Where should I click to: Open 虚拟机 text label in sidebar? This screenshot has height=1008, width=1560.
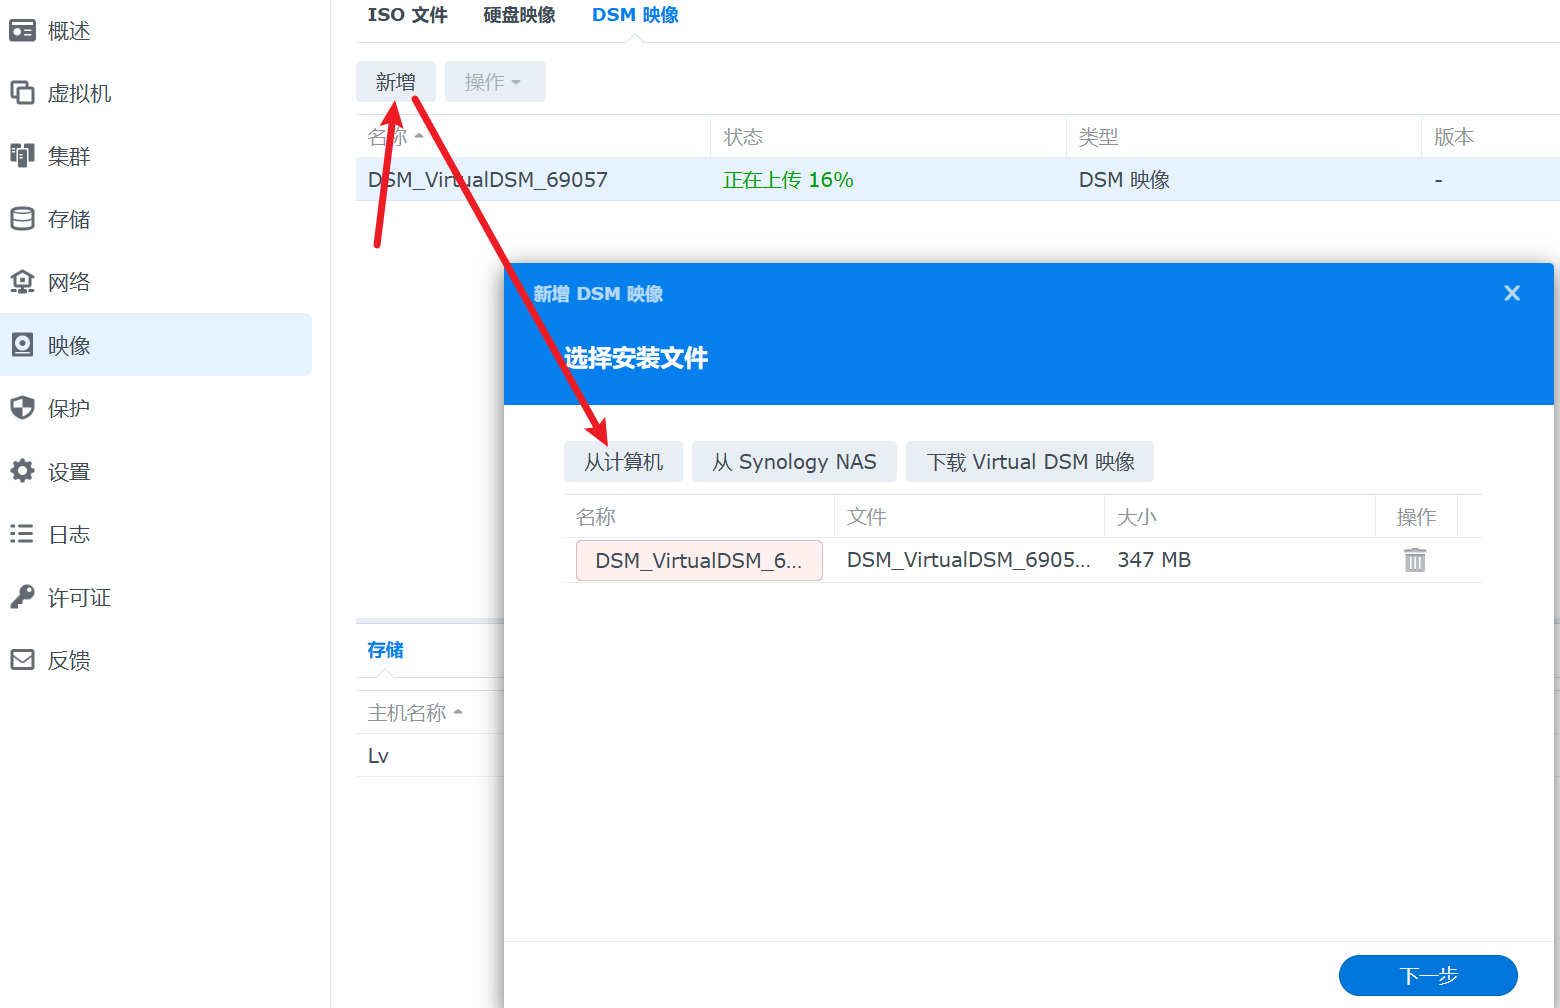80,93
